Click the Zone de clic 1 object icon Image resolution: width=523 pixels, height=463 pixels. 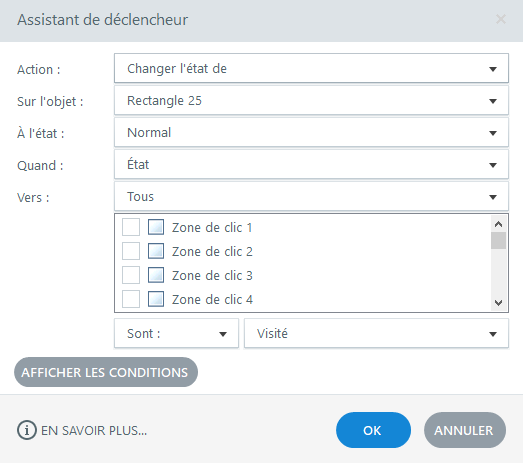tap(156, 227)
